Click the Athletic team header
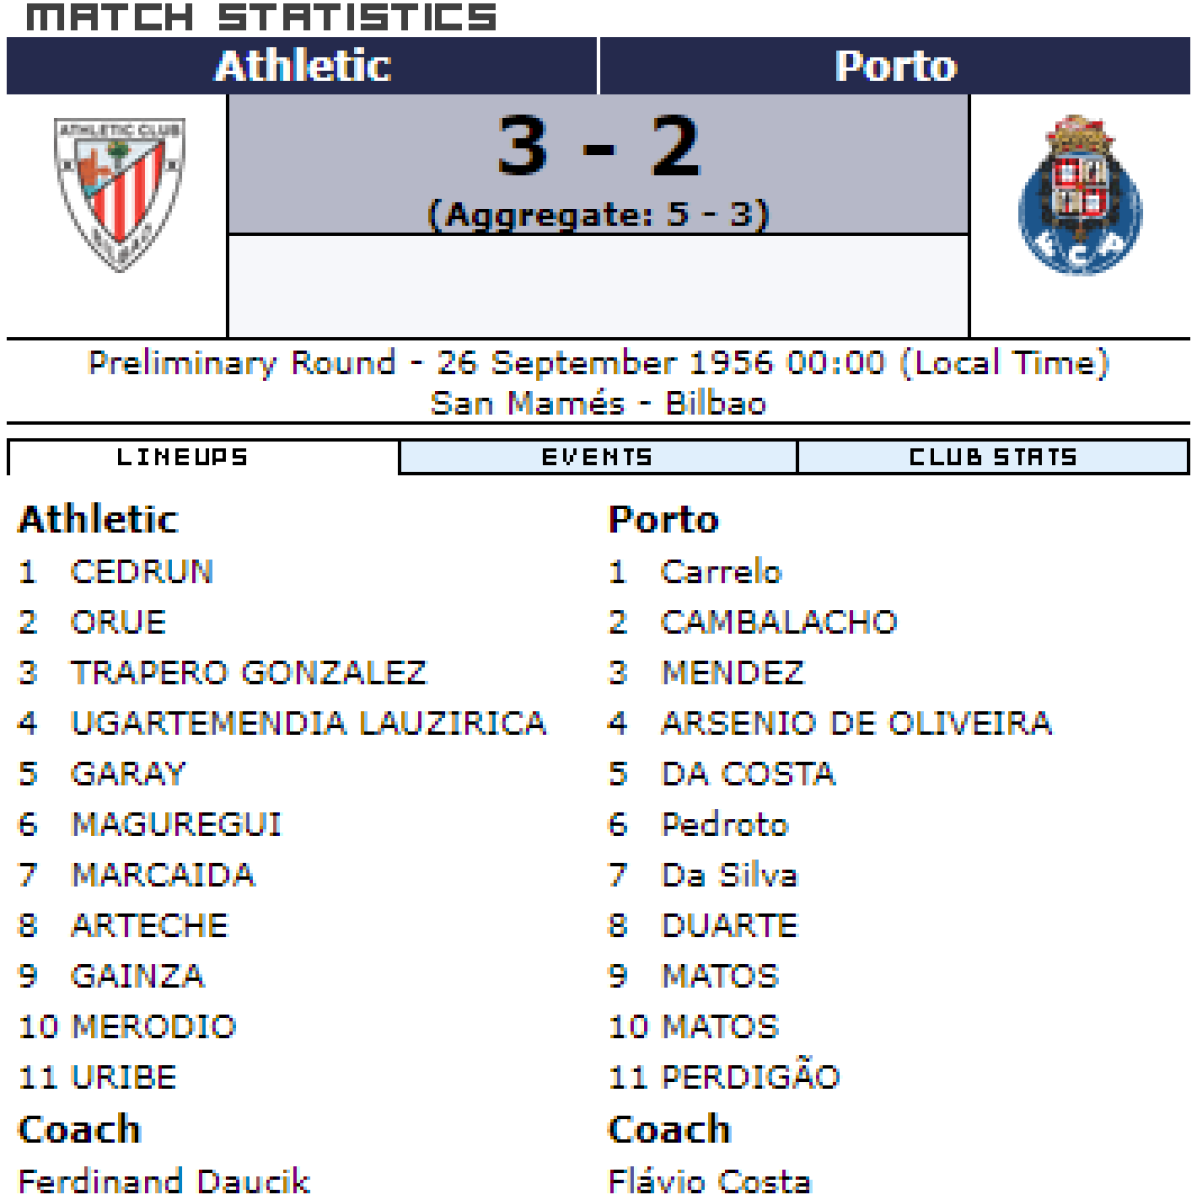Screen dimensions: 1197x1200 tap(302, 66)
